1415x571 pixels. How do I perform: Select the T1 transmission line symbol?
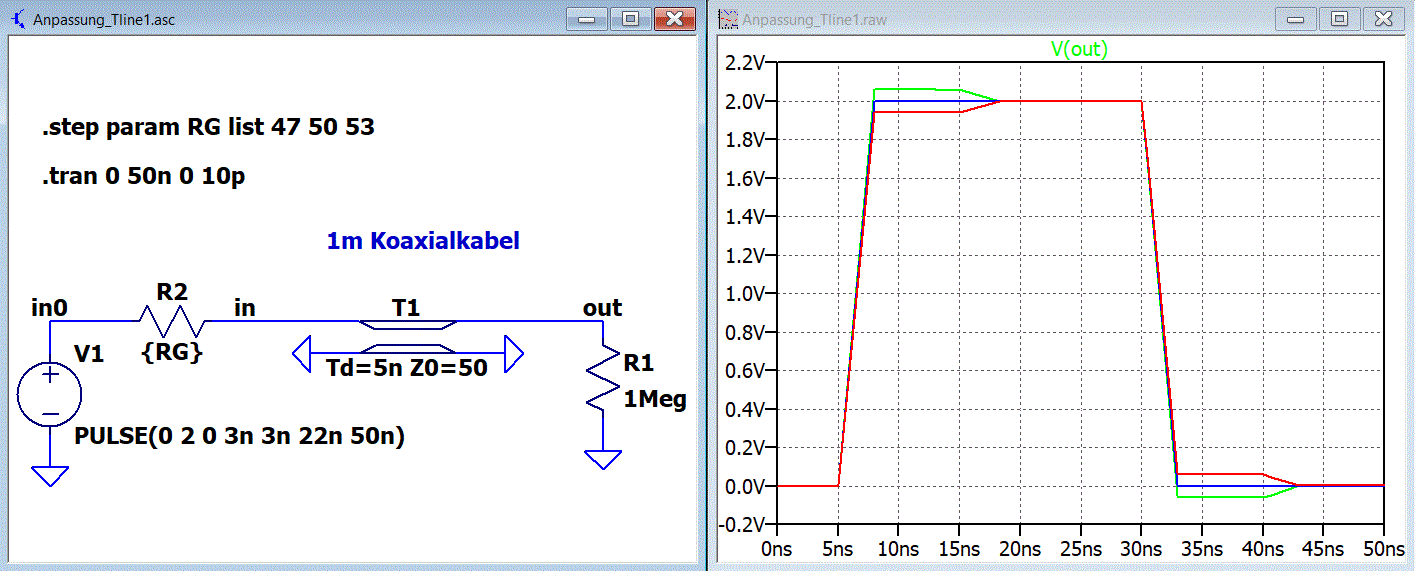[x=408, y=337]
